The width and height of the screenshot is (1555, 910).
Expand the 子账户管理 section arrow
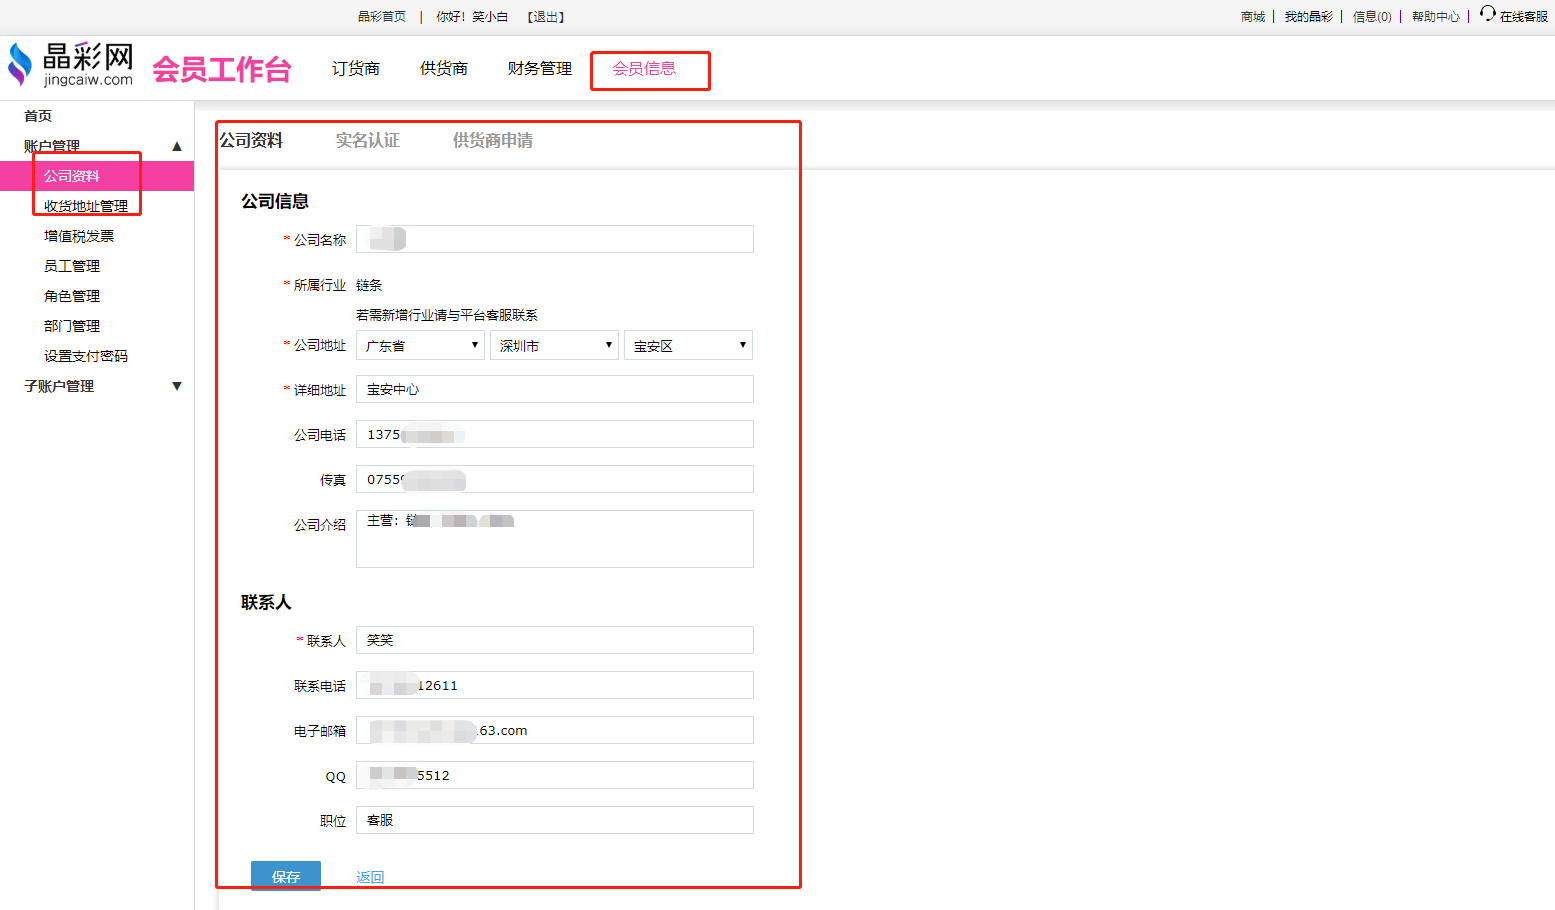pos(177,386)
